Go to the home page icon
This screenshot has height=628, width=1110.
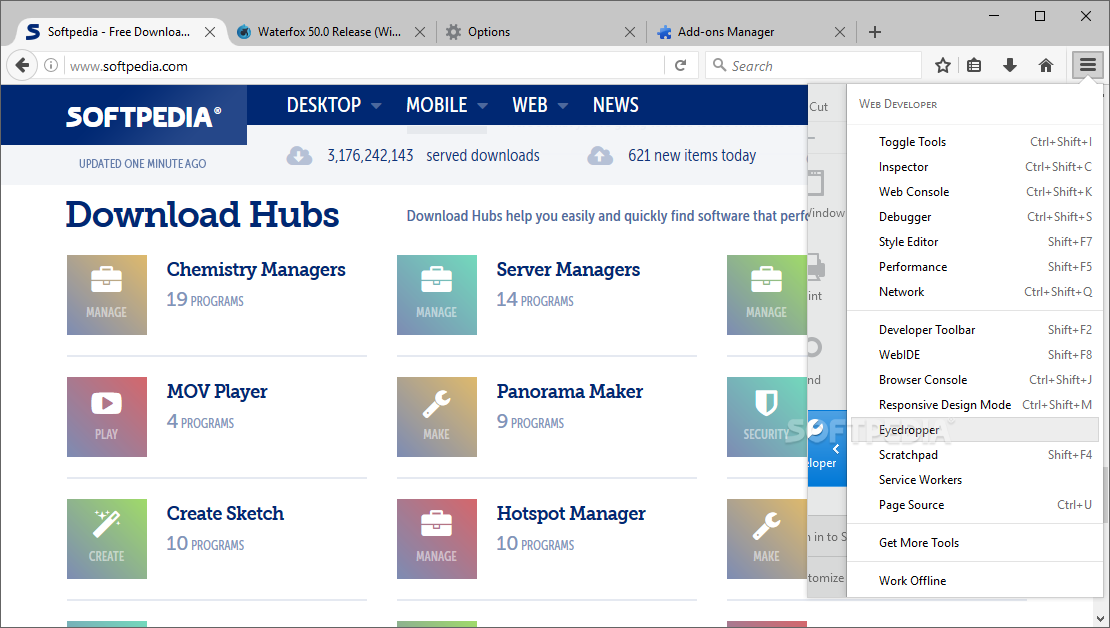point(1046,66)
